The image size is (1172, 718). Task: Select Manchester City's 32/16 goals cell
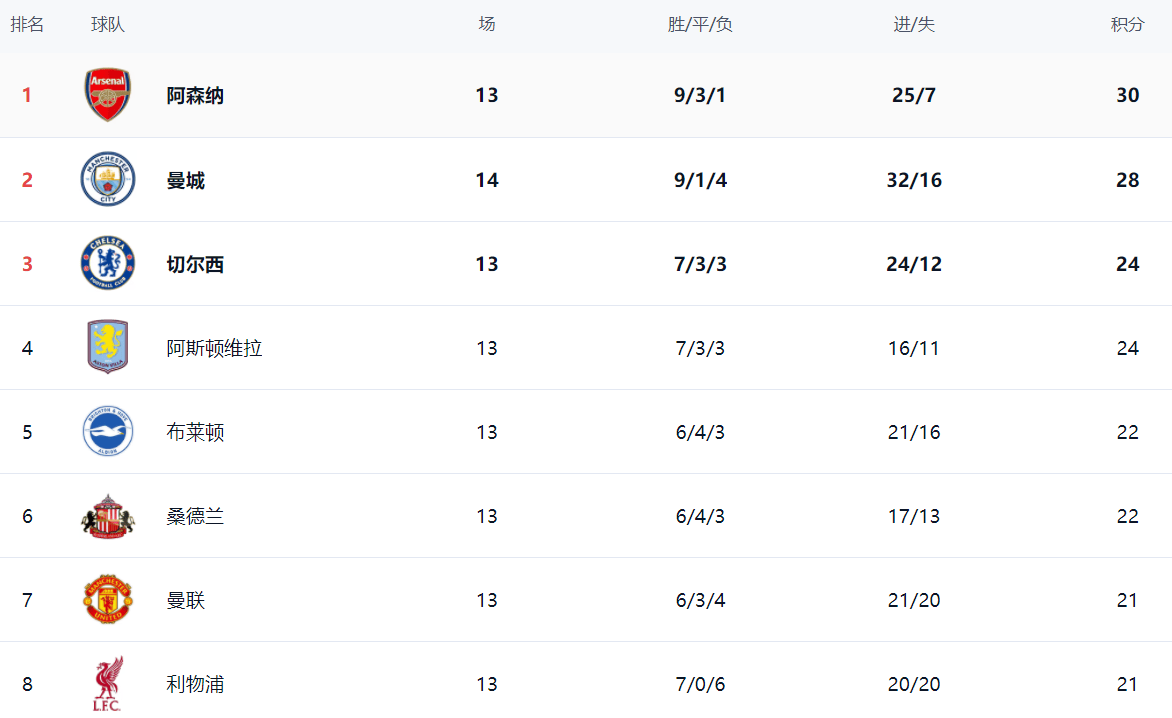[x=914, y=181]
